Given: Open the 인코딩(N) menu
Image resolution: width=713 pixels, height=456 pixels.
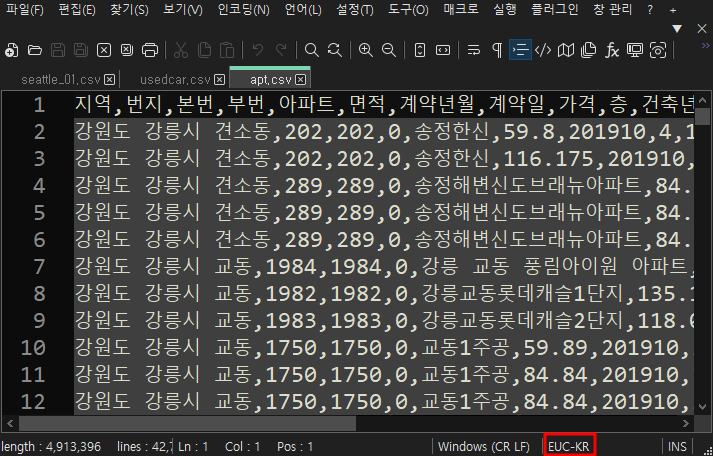Looking at the screenshot, I should coord(244,10).
